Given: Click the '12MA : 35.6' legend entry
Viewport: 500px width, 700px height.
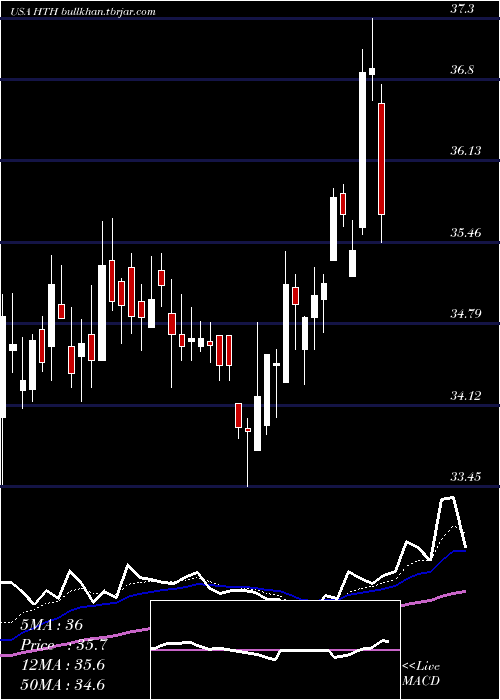Looking at the screenshot, I should tap(62, 665).
